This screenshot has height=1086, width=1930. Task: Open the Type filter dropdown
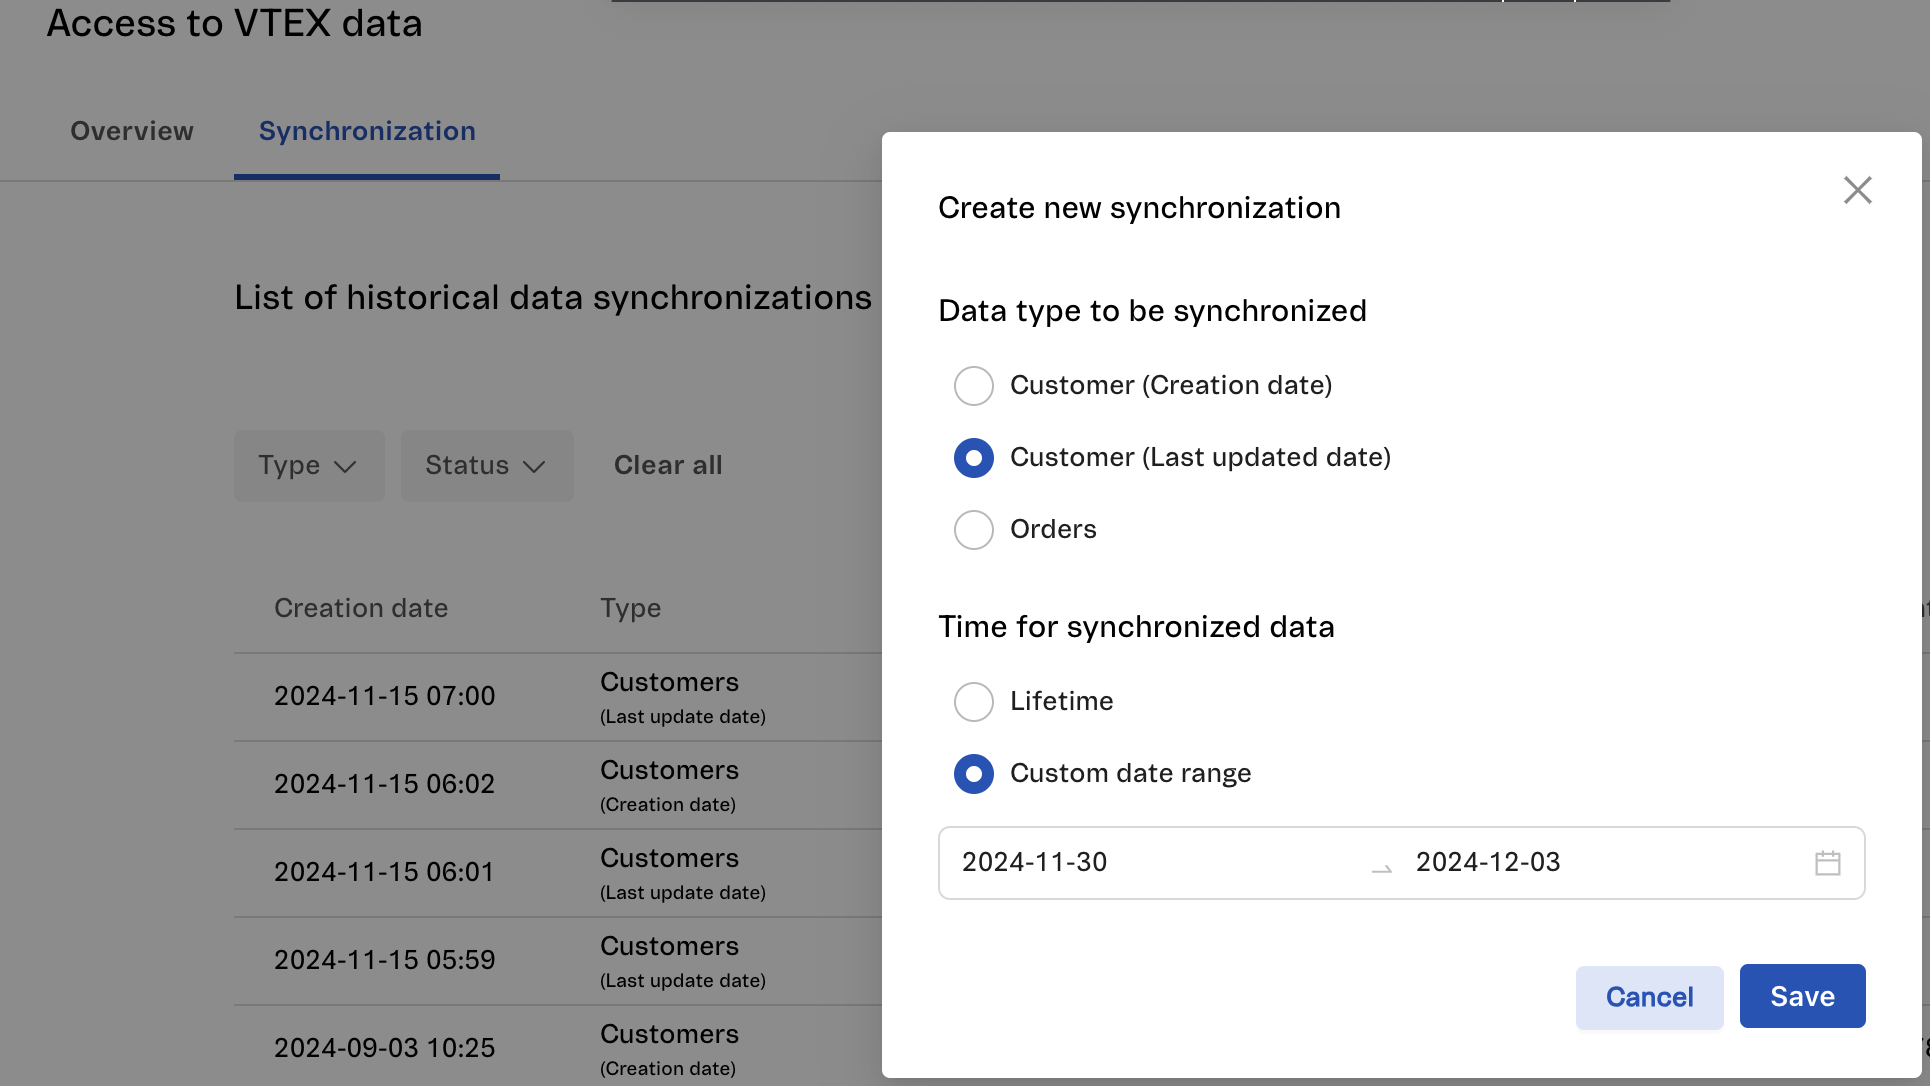coord(309,466)
